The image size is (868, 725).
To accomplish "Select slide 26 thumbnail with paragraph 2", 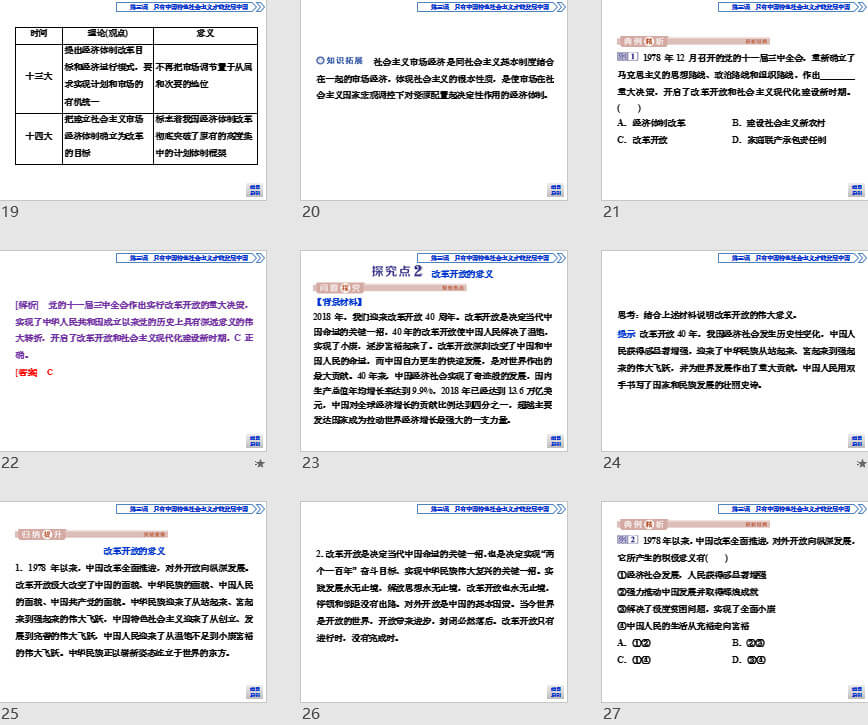I will tap(434, 602).
